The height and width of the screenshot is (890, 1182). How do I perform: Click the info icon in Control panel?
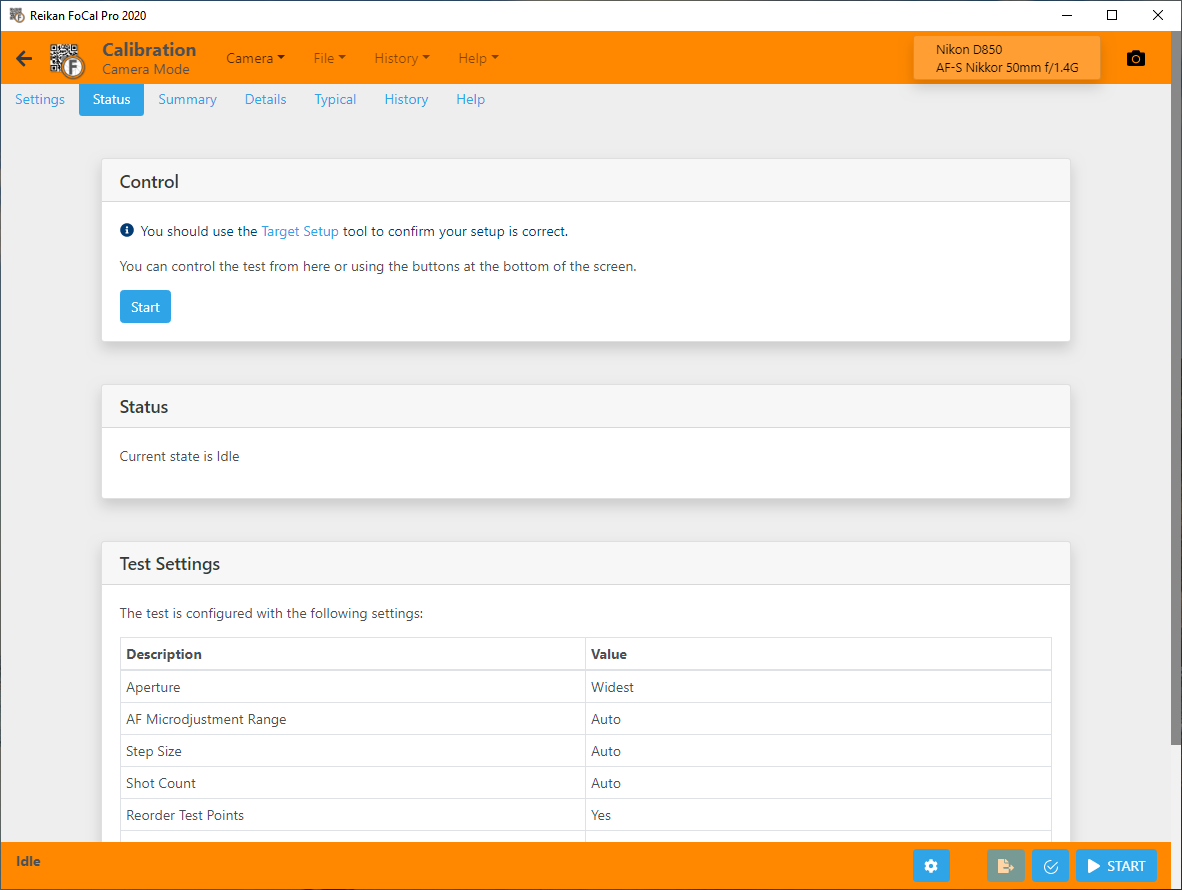pos(127,231)
